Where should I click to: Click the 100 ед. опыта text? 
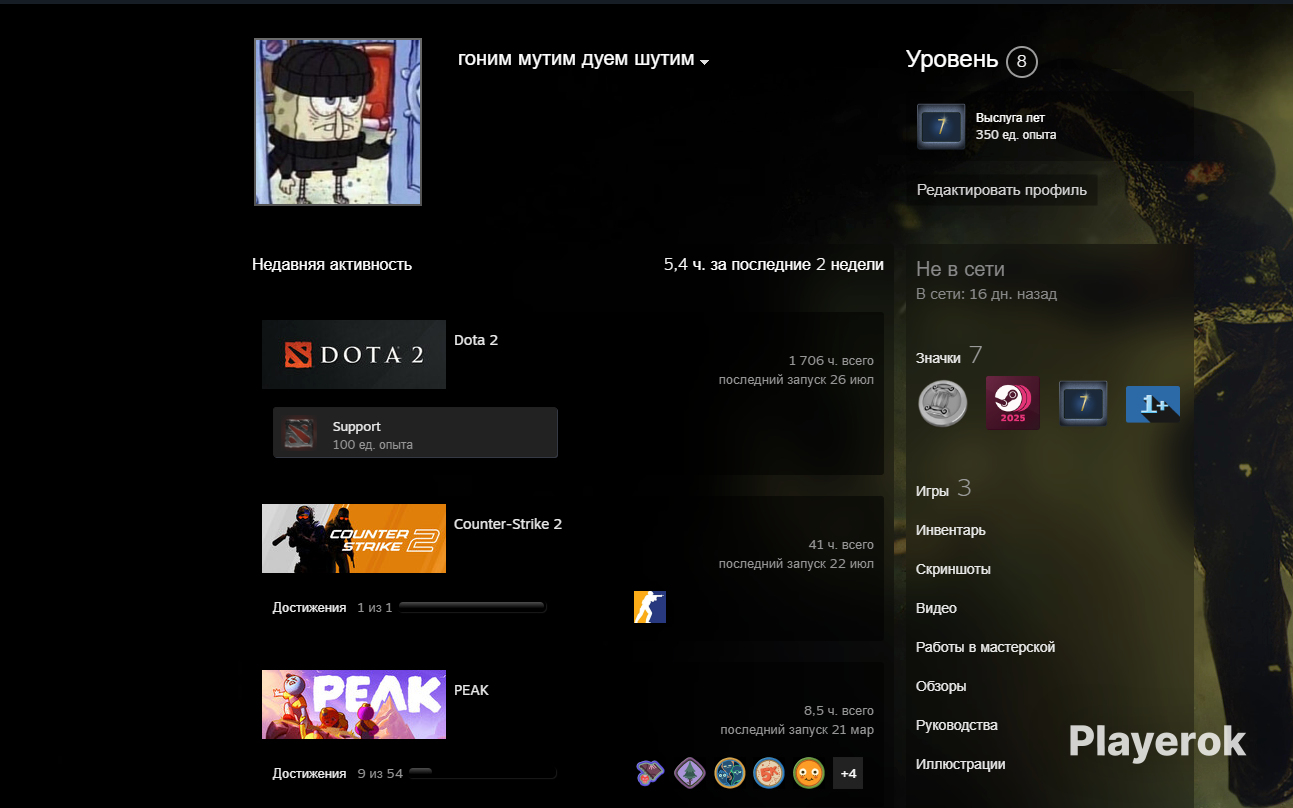[373, 445]
